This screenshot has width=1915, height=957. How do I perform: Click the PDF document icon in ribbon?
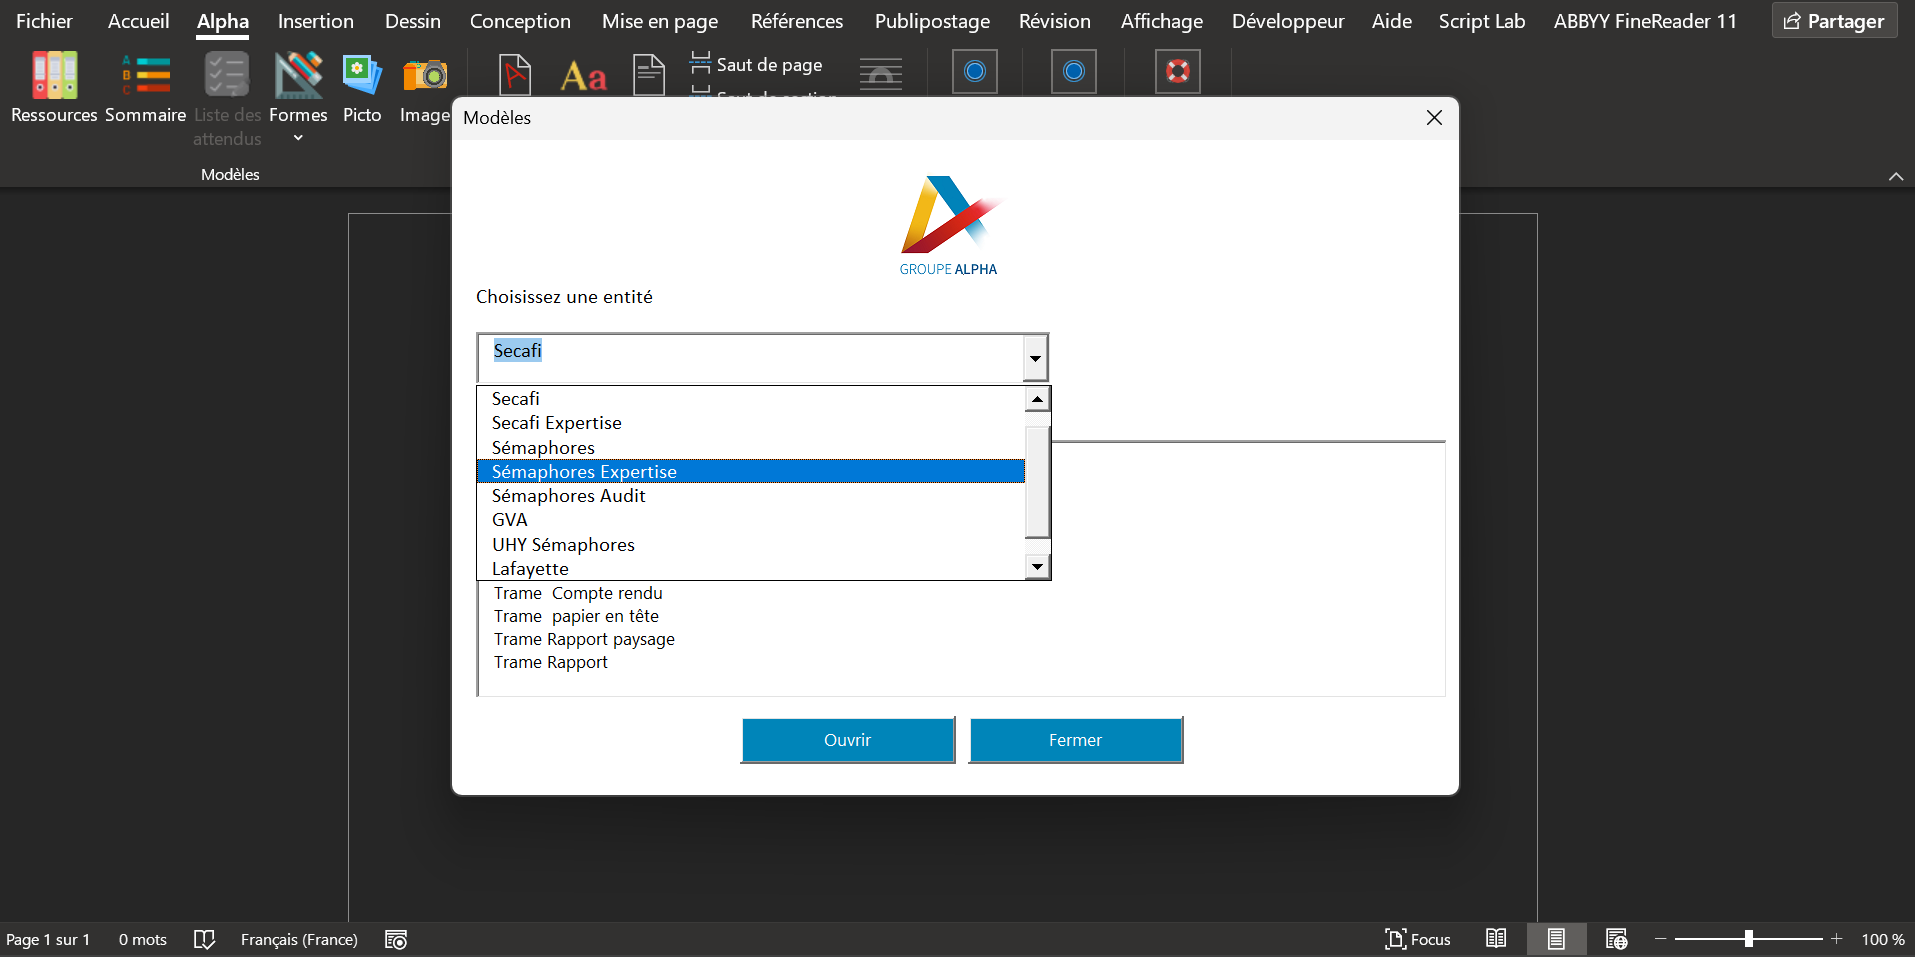515,75
